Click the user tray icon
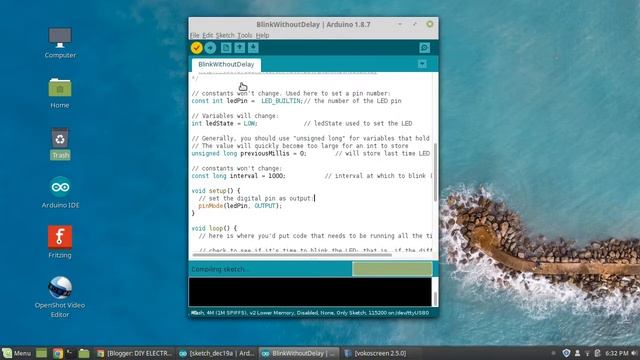 coord(578,353)
